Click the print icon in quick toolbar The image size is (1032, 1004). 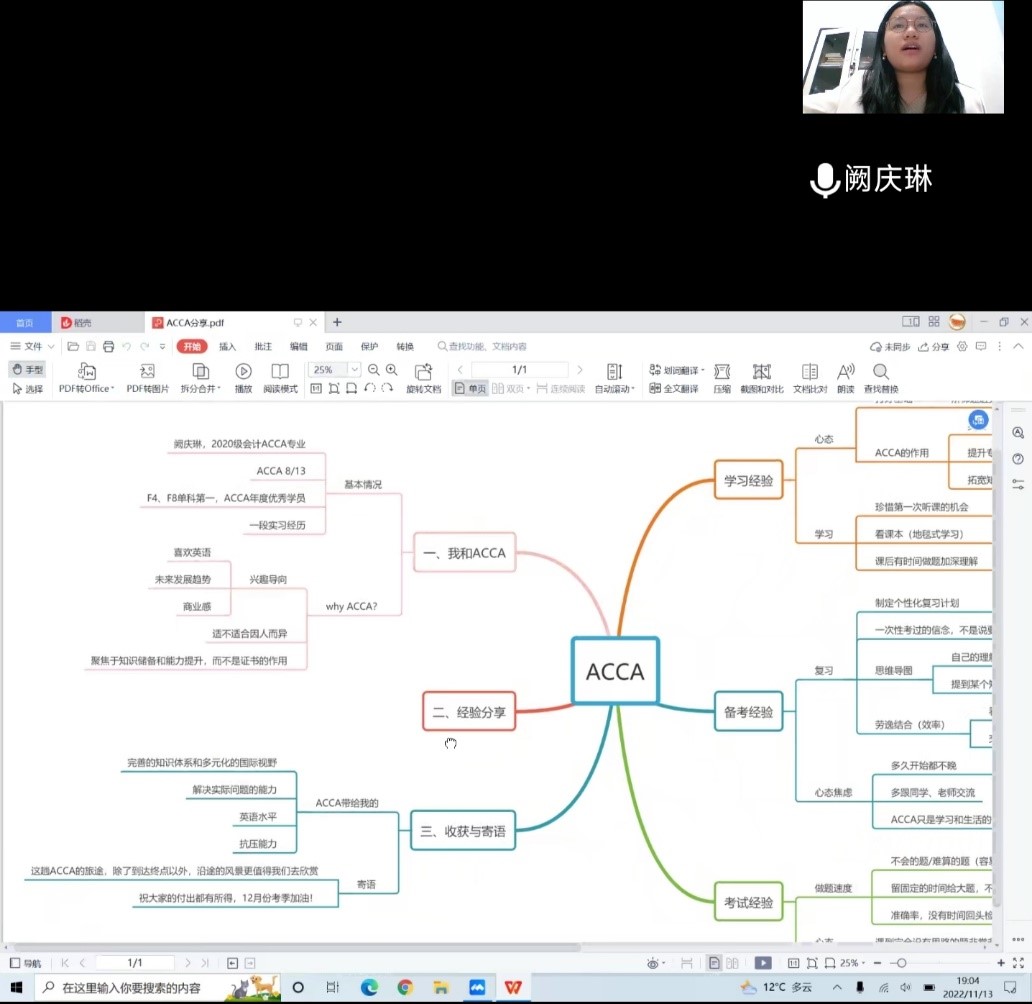[x=109, y=346]
